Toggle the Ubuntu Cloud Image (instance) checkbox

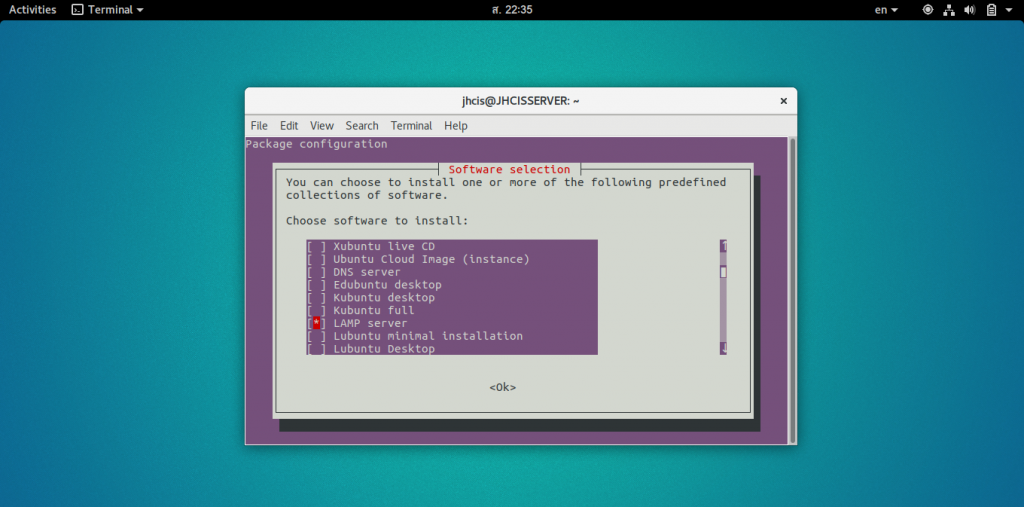[x=316, y=259]
